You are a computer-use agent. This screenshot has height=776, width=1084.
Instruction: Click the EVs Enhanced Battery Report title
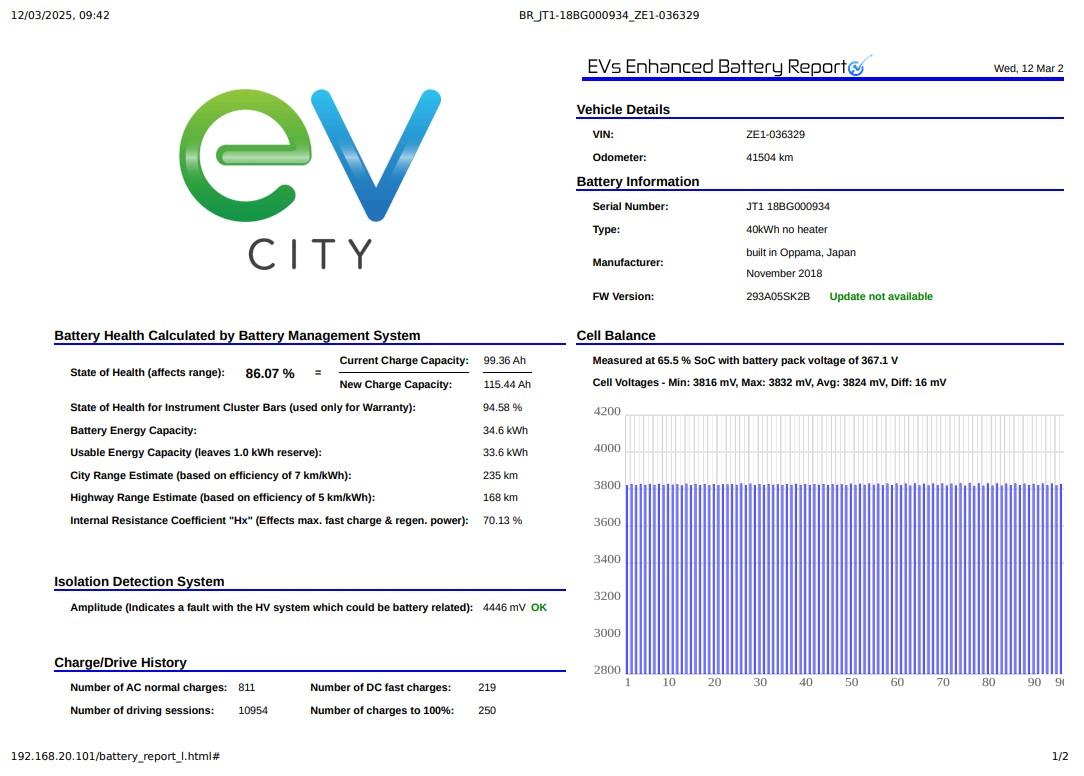[x=717, y=66]
